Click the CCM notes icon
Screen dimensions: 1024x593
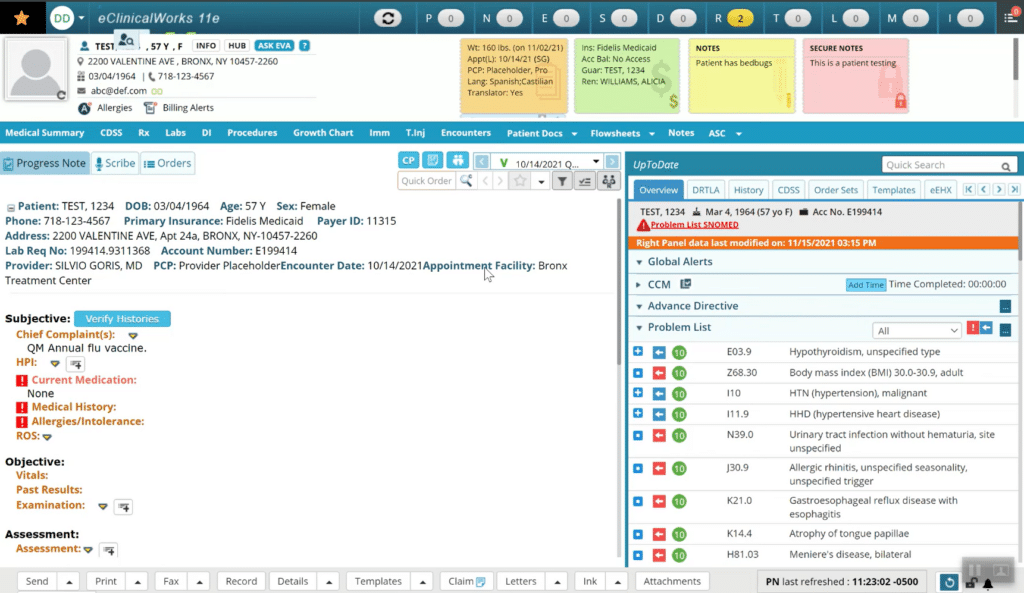(x=686, y=284)
